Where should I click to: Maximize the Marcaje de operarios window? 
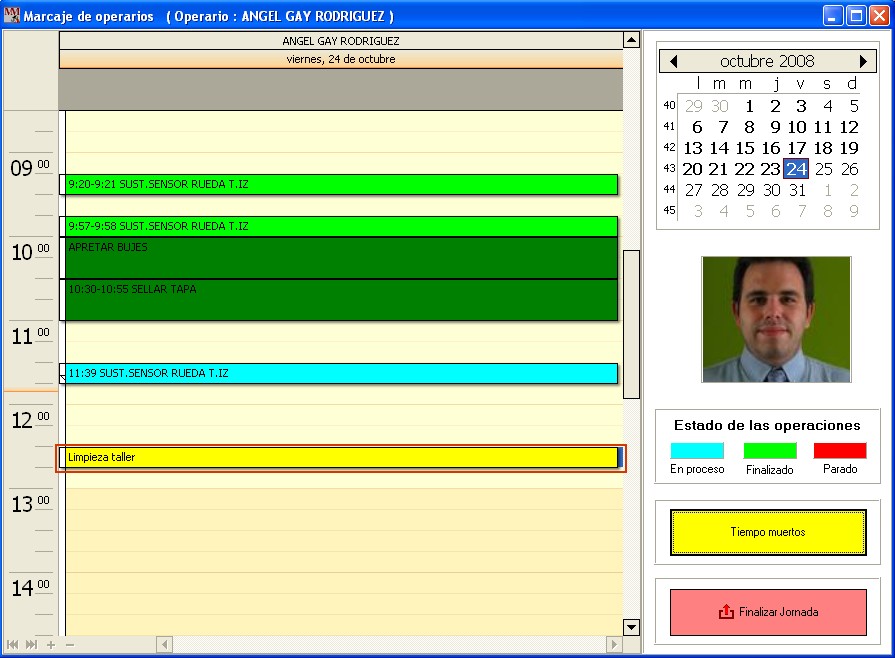[856, 15]
